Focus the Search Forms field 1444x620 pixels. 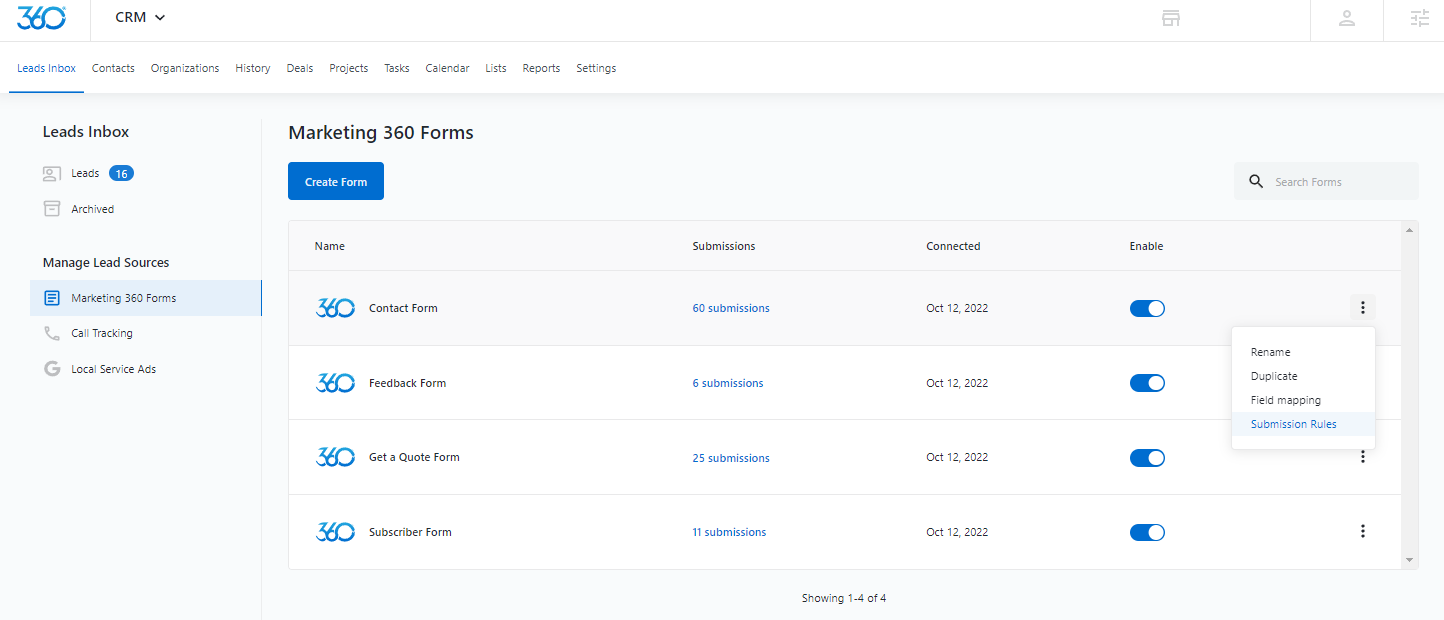(x=1326, y=181)
